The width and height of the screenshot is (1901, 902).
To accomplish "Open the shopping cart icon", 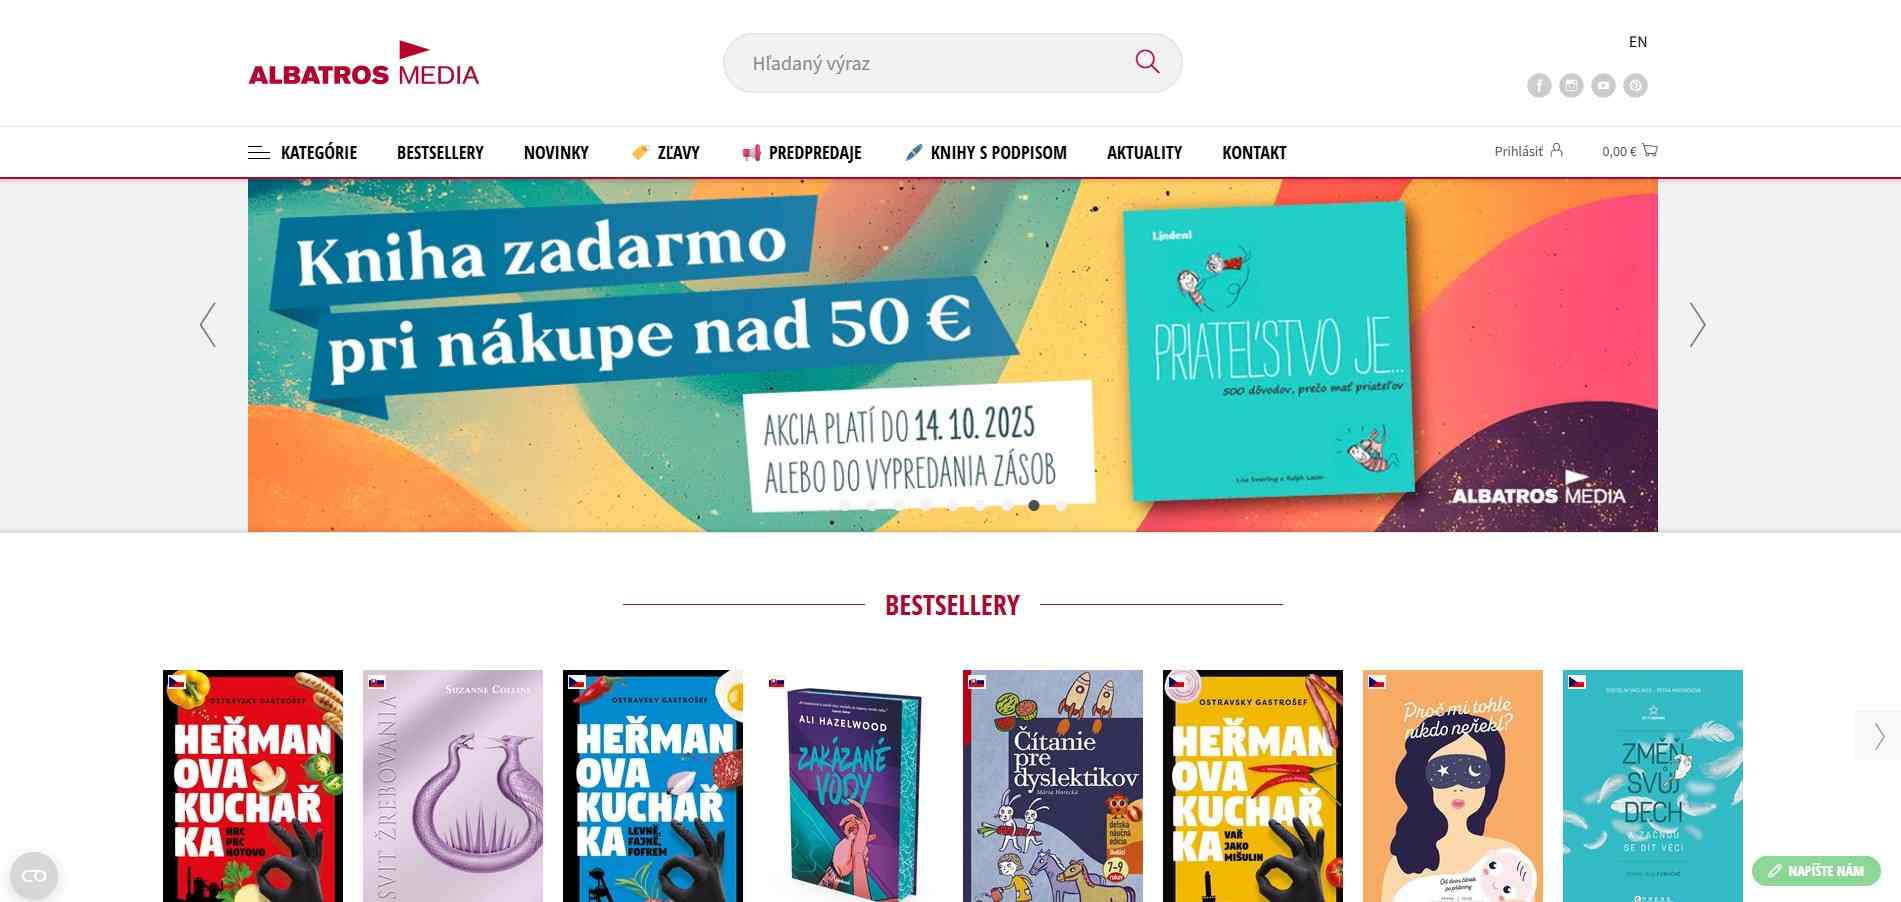I will coord(1650,151).
